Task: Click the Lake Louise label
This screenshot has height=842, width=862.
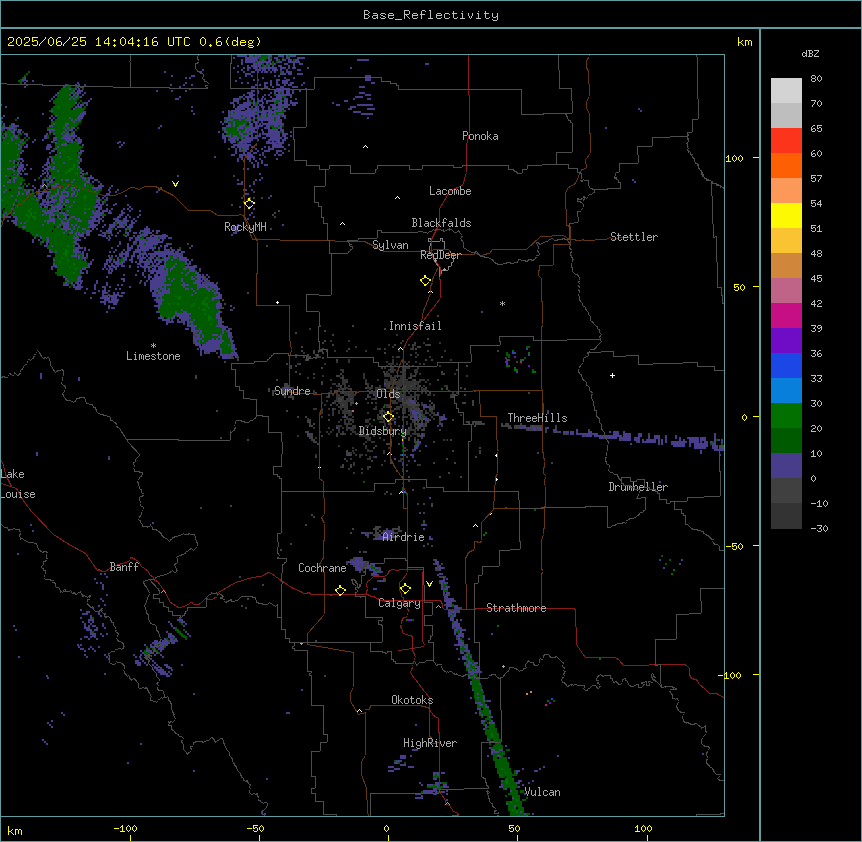Action: (18, 484)
